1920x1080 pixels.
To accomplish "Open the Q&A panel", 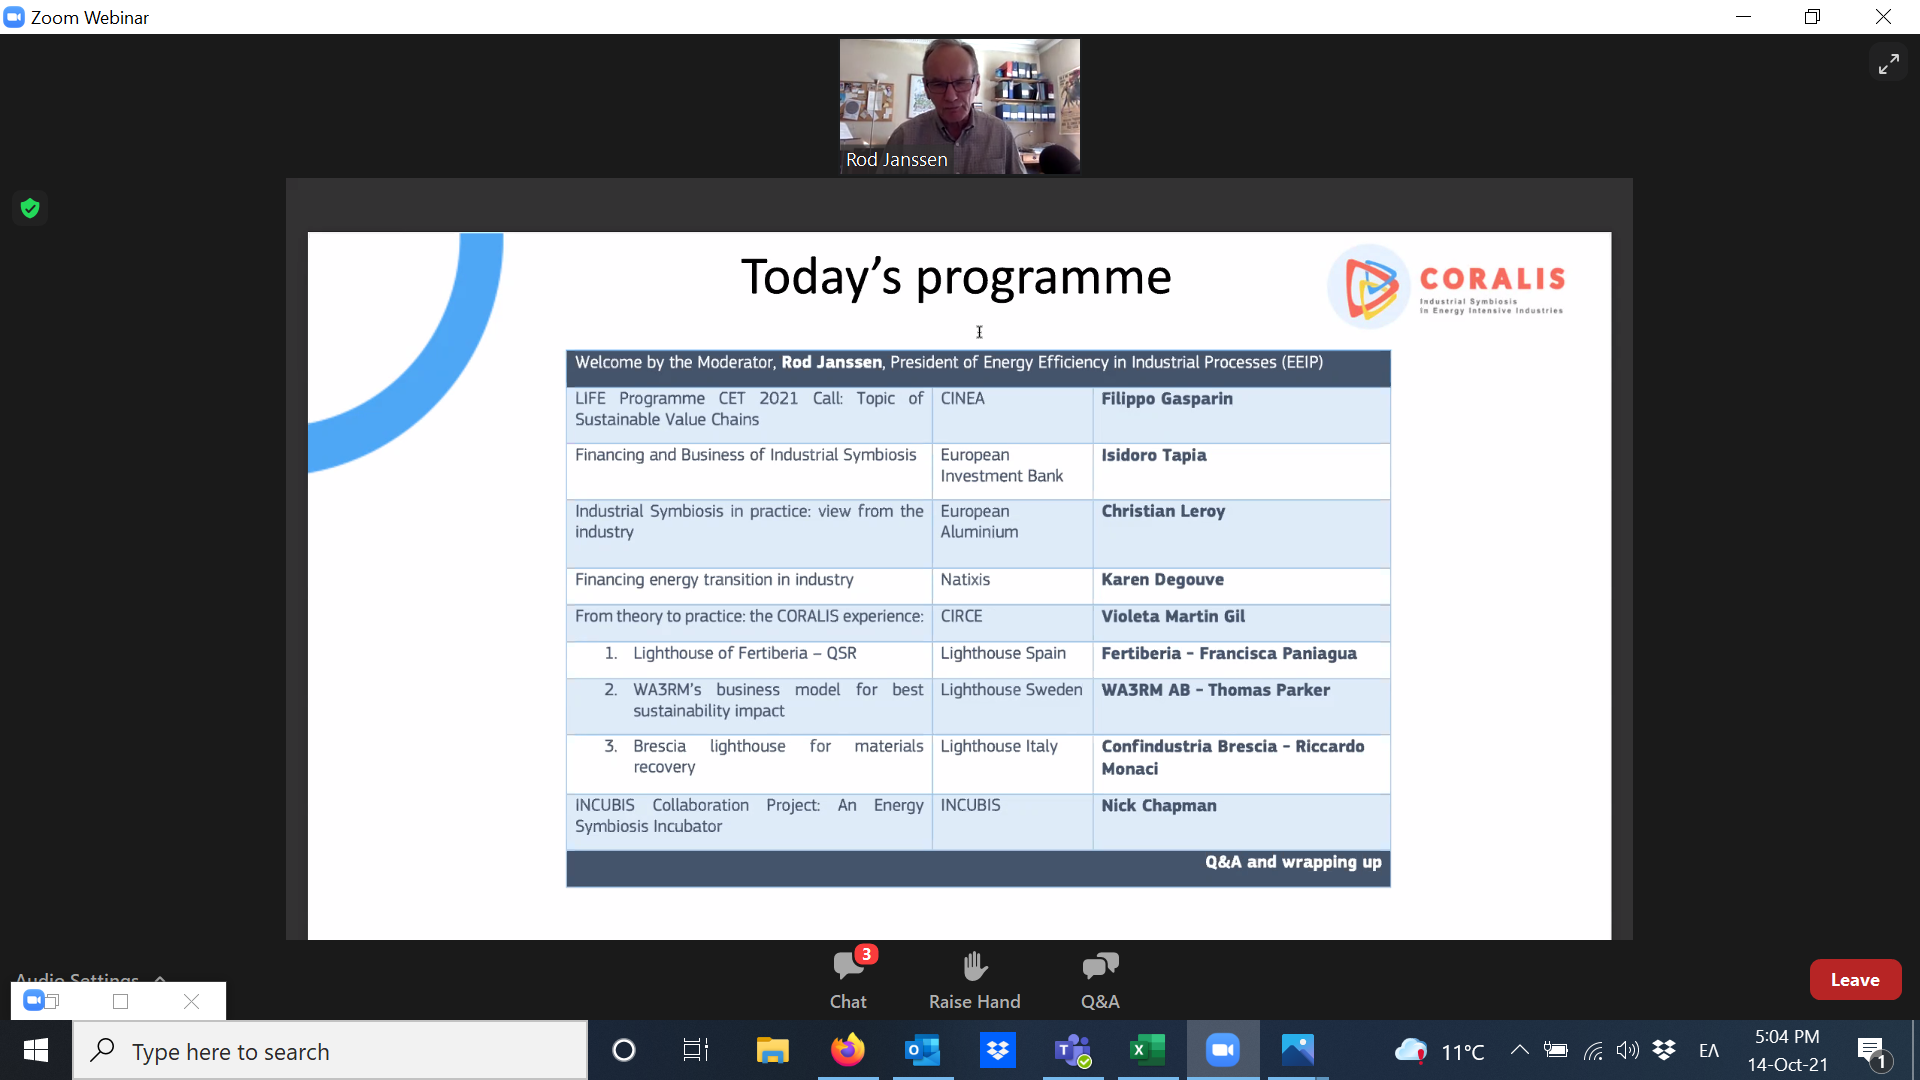I will (x=1100, y=979).
